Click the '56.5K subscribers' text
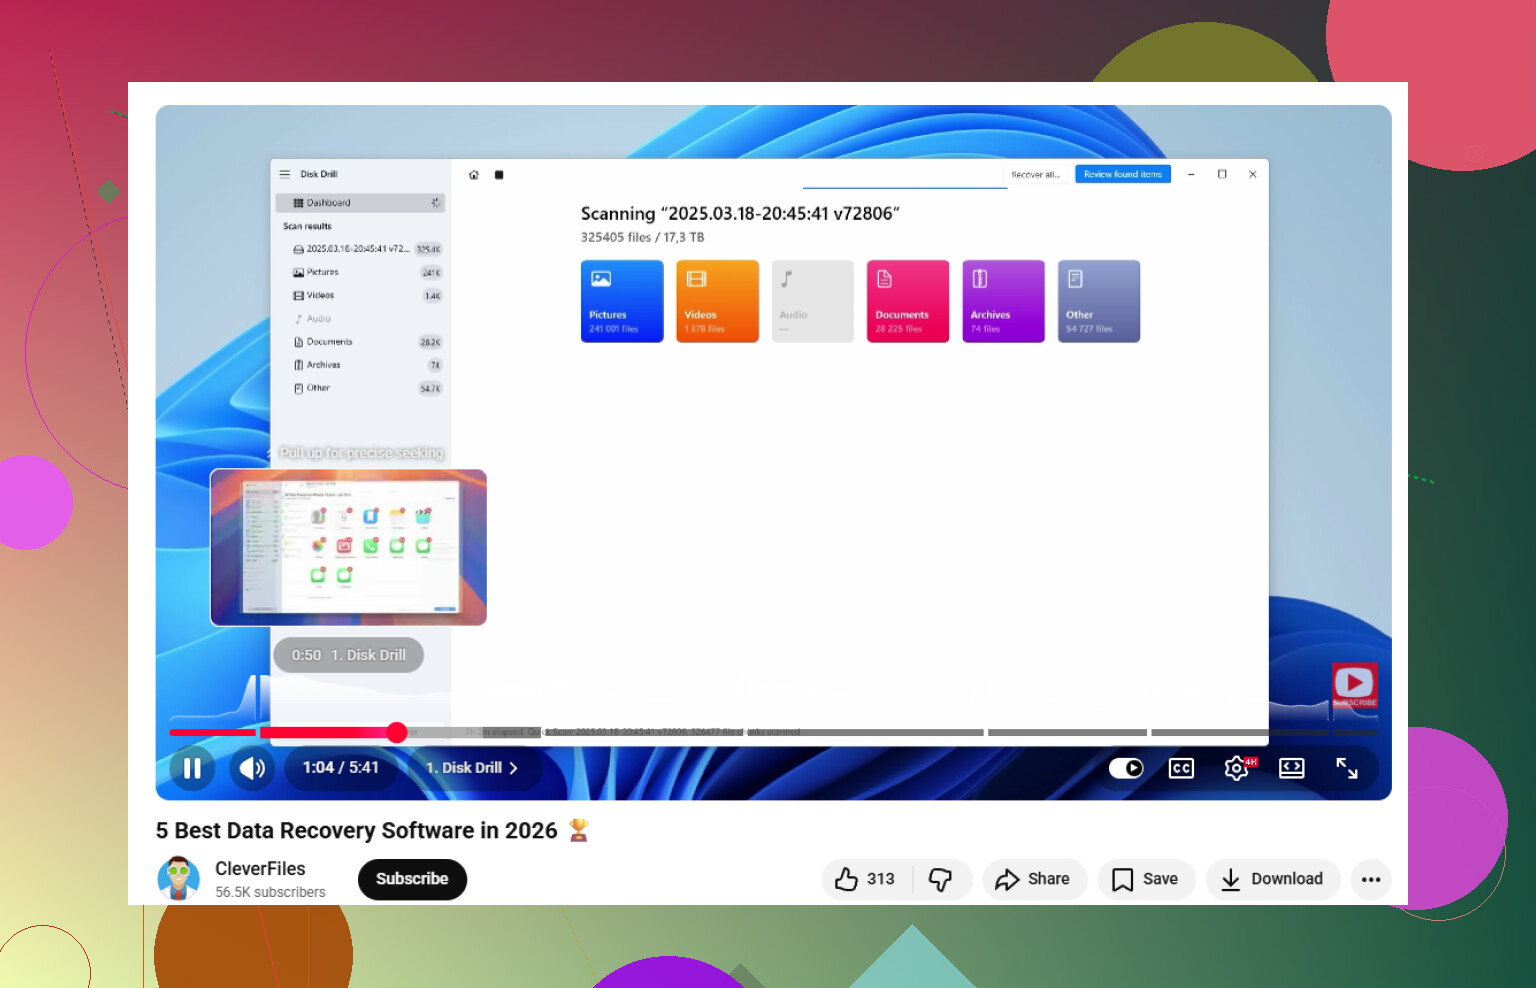The width and height of the screenshot is (1536, 988). [270, 892]
